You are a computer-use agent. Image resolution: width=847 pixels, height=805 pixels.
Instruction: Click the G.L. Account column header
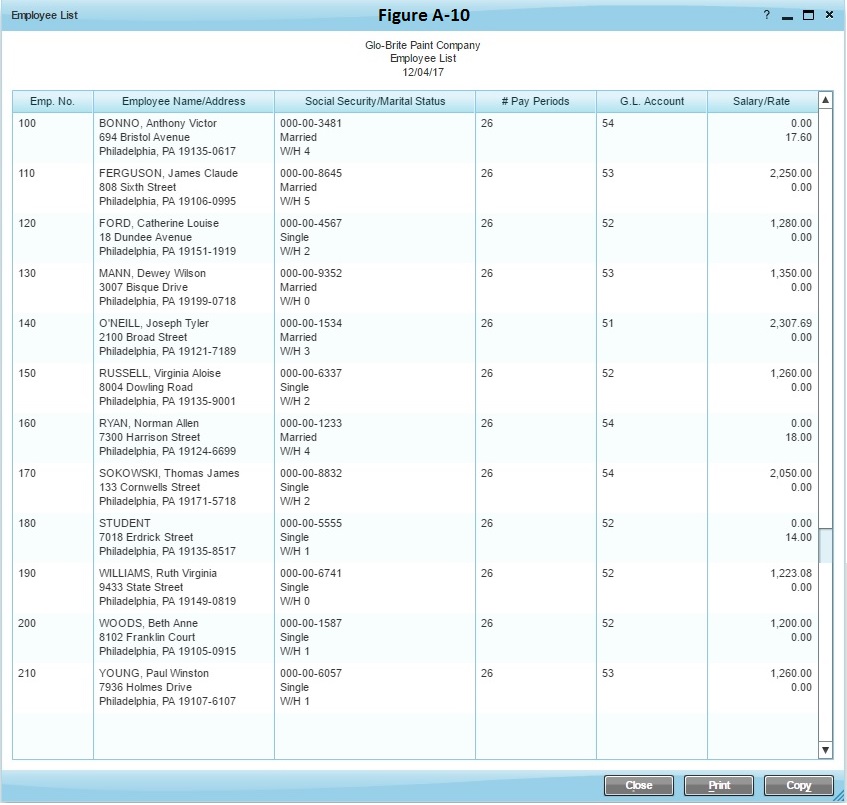tap(651, 101)
